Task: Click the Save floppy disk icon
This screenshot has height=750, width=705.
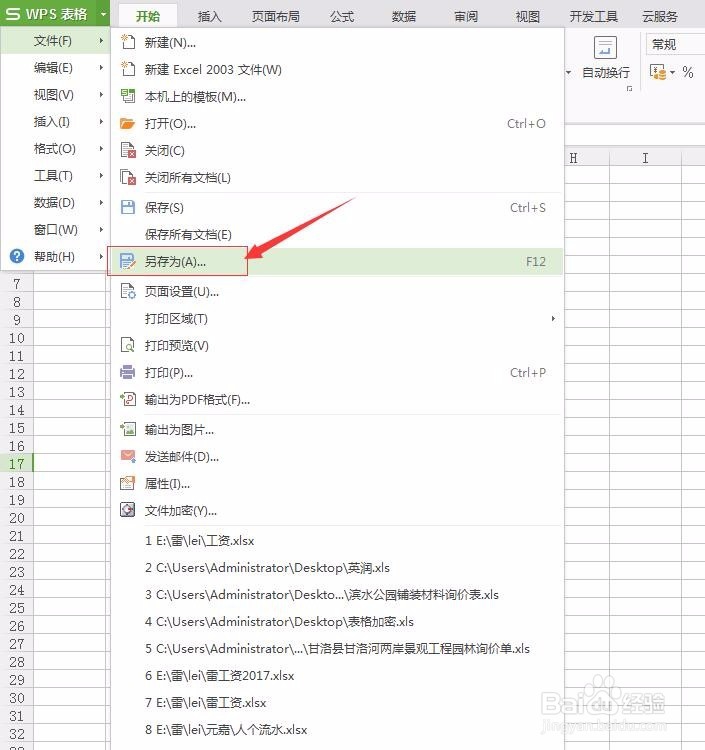Action: (x=127, y=207)
